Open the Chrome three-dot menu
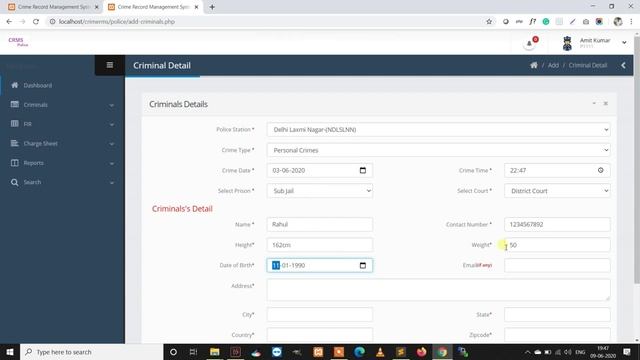This screenshot has width=640, height=360. click(x=631, y=22)
